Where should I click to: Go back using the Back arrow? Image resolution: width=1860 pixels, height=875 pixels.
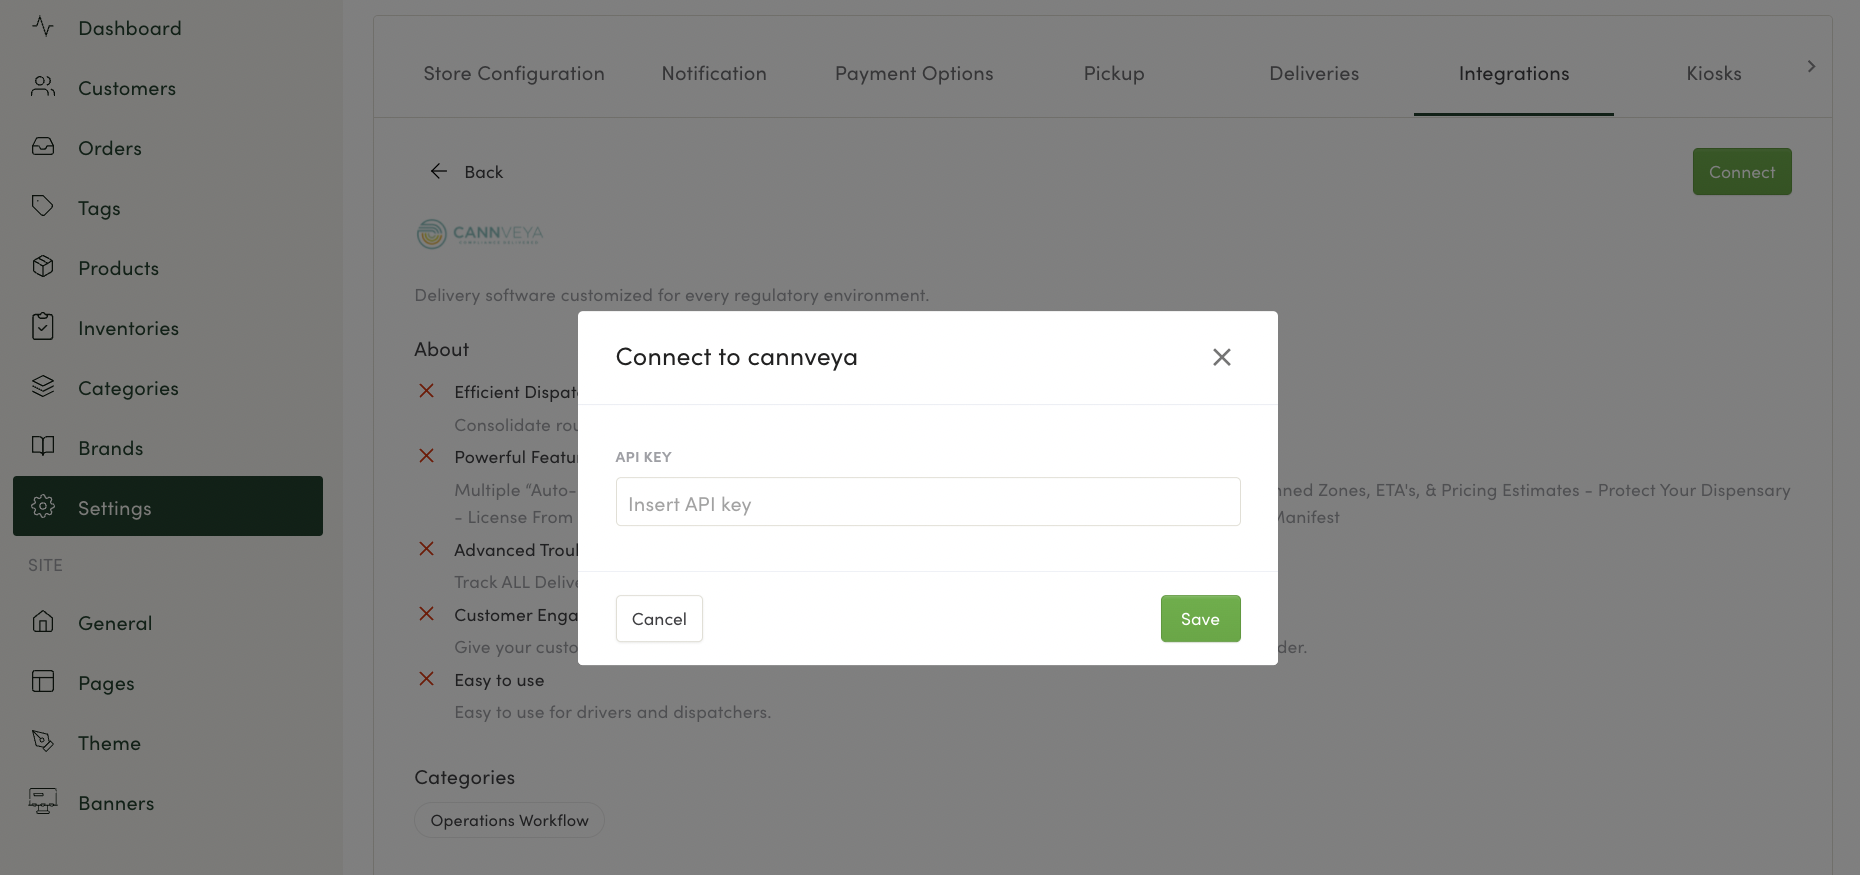(x=439, y=172)
